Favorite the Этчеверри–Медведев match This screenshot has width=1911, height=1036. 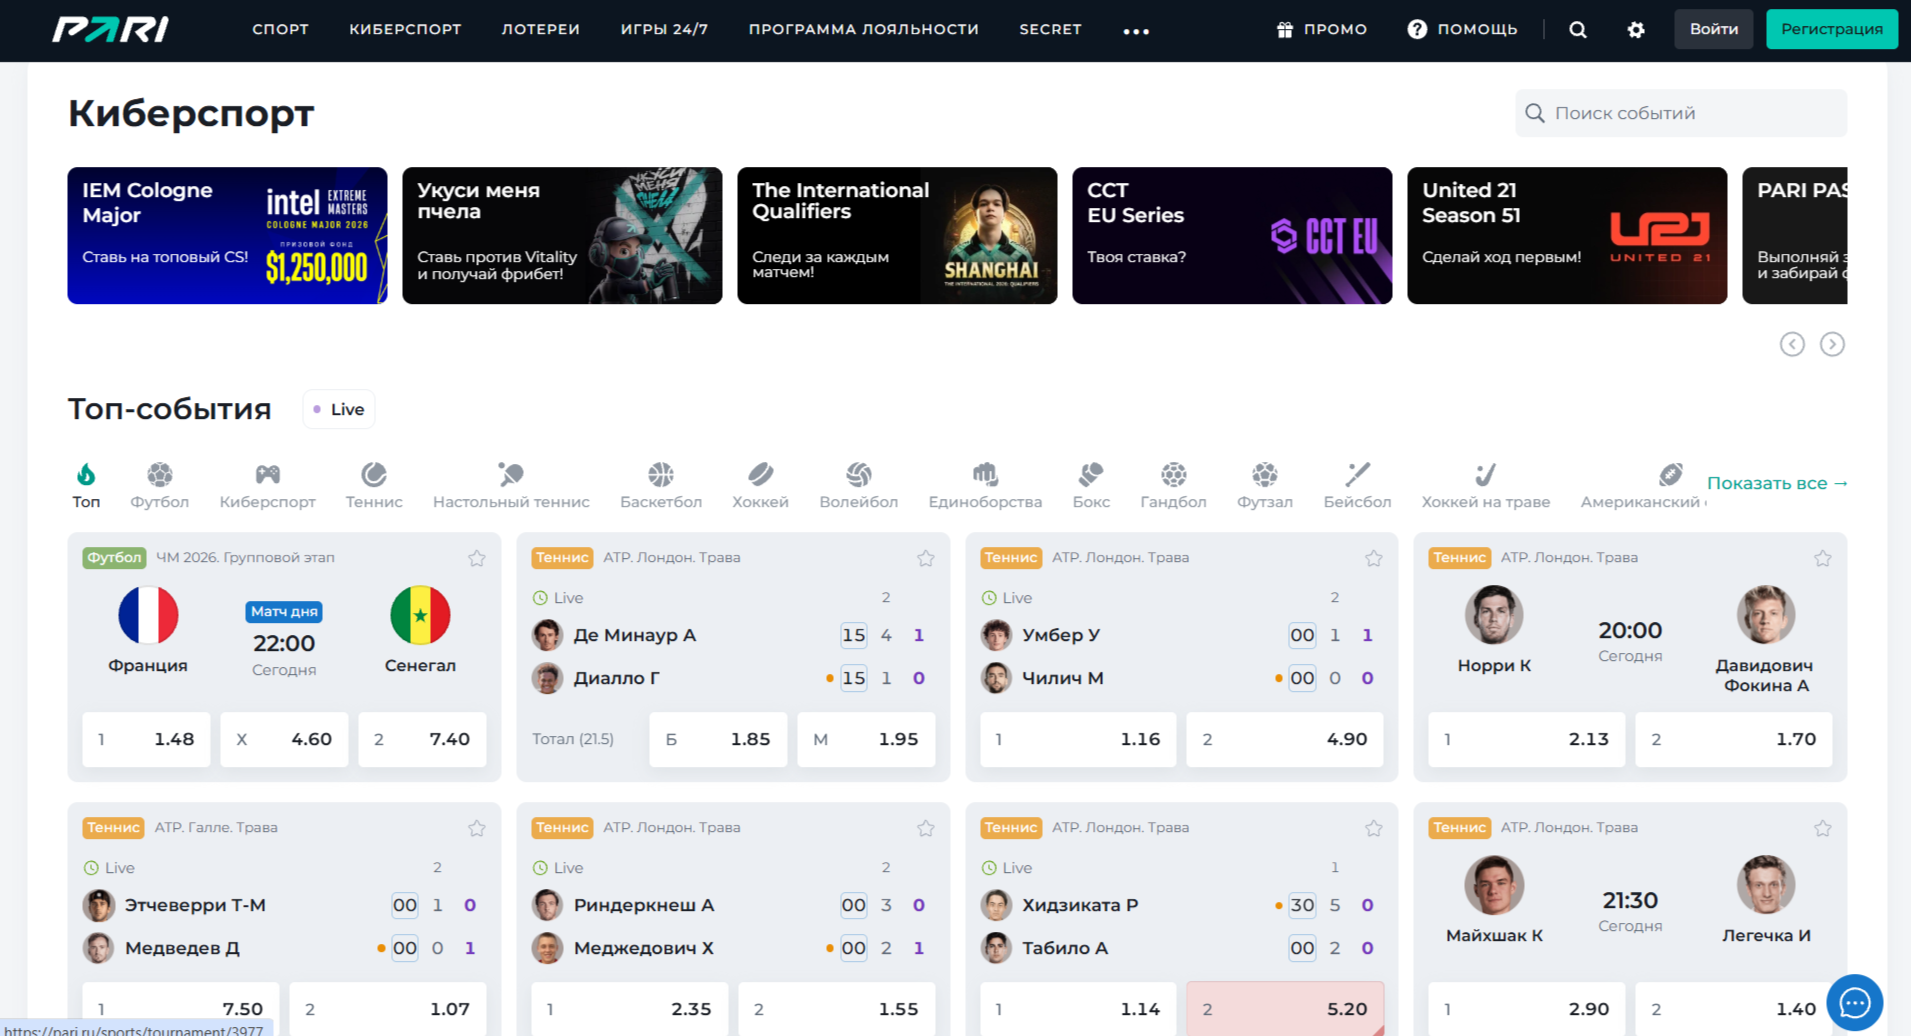coord(477,828)
